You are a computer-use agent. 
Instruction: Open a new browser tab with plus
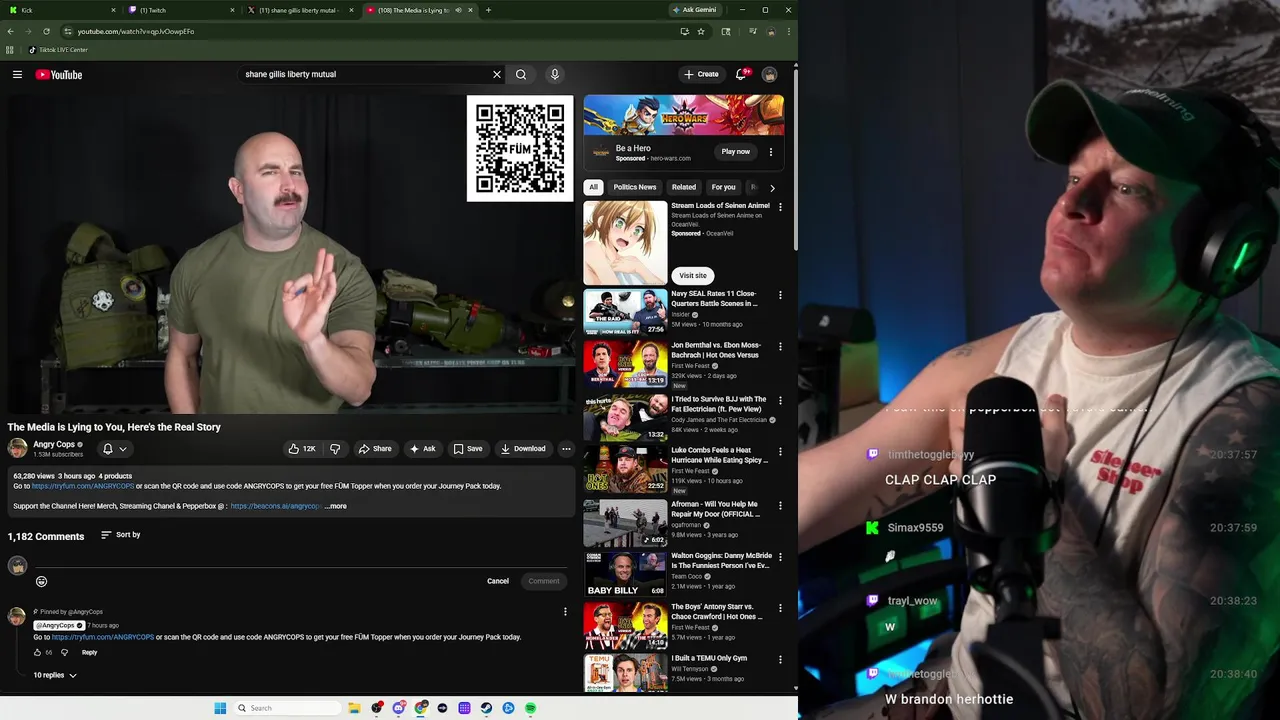488,10
